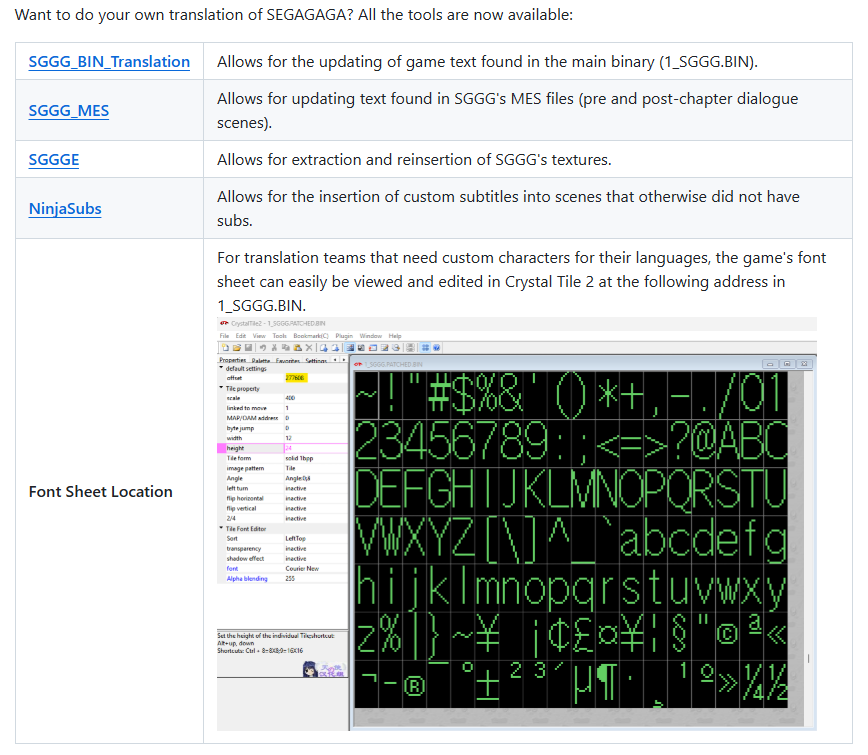Image resolution: width=868 pixels, height=755 pixels.
Task: Toggle the '2/4' inactive value
Action: 296,518
